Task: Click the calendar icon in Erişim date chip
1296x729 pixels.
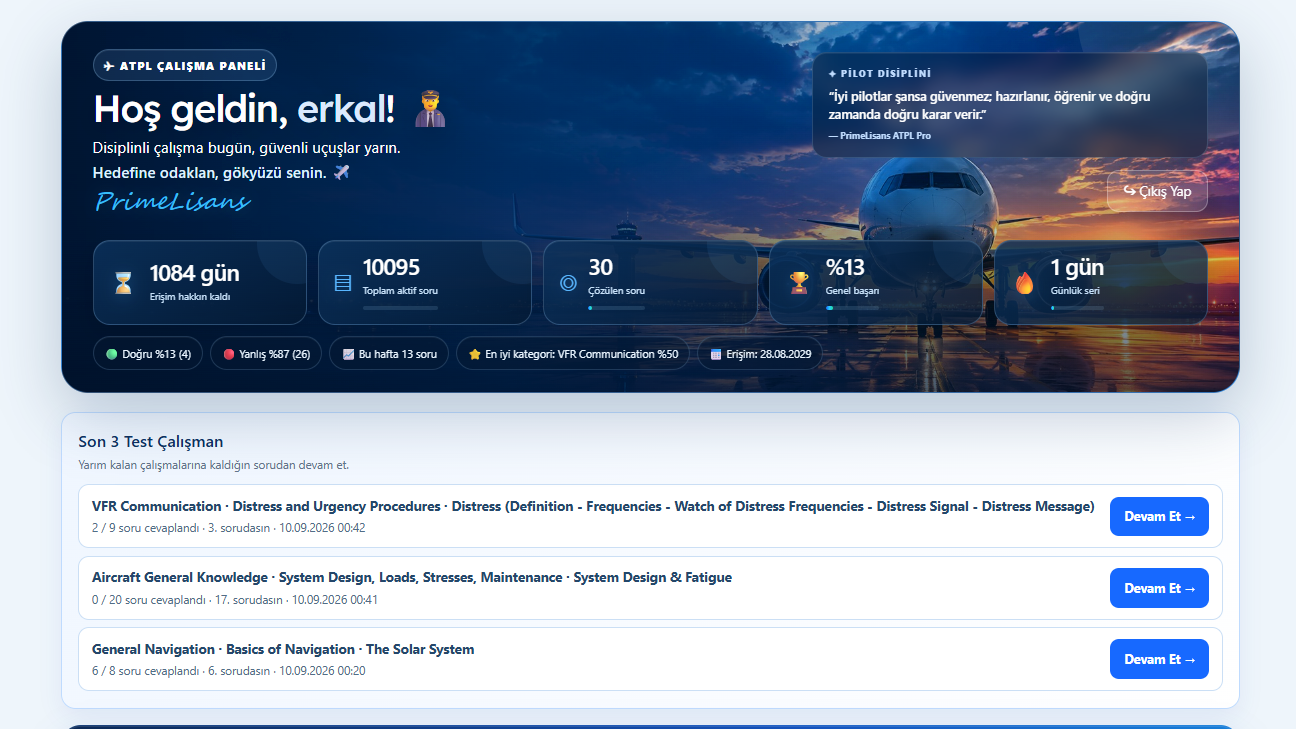Action: [716, 354]
